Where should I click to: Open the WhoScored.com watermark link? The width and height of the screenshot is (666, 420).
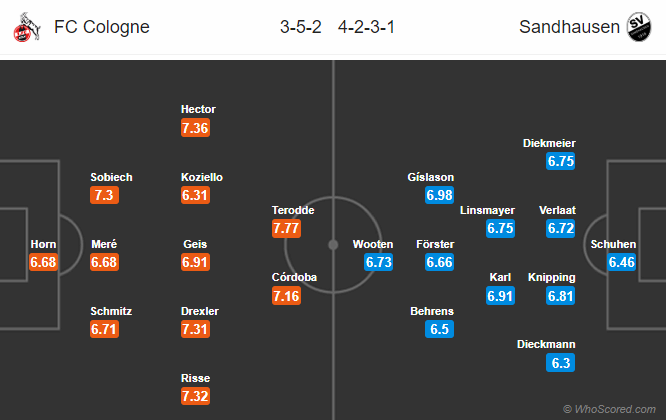tap(612, 408)
